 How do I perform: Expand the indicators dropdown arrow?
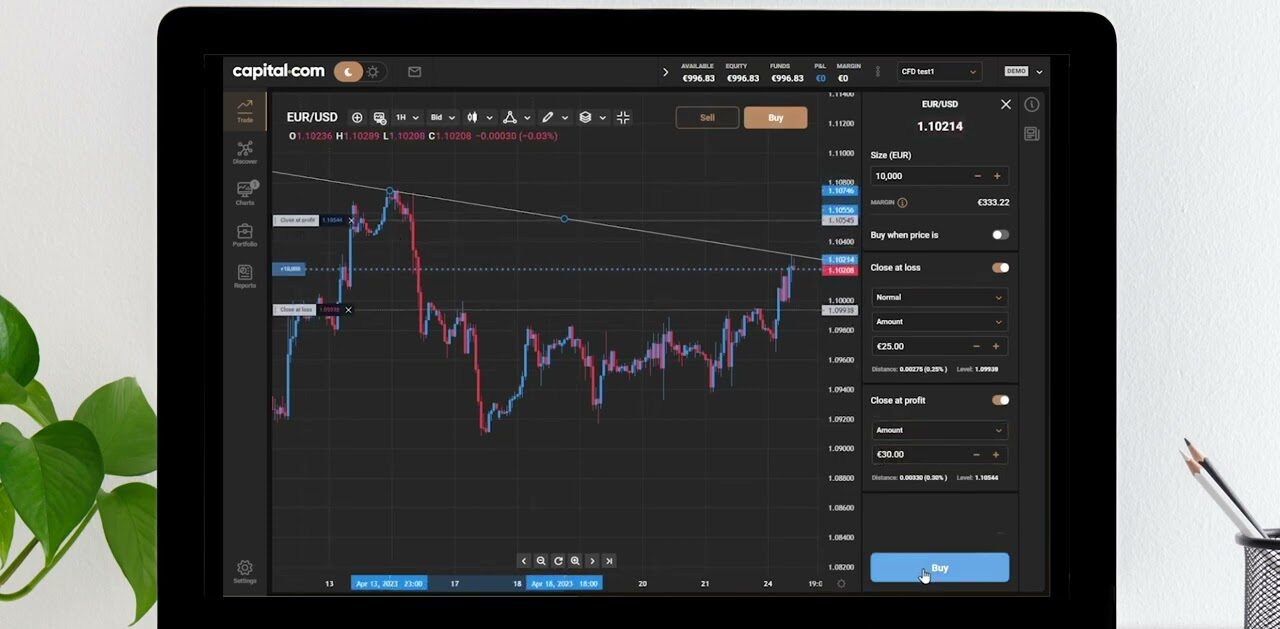click(526, 117)
